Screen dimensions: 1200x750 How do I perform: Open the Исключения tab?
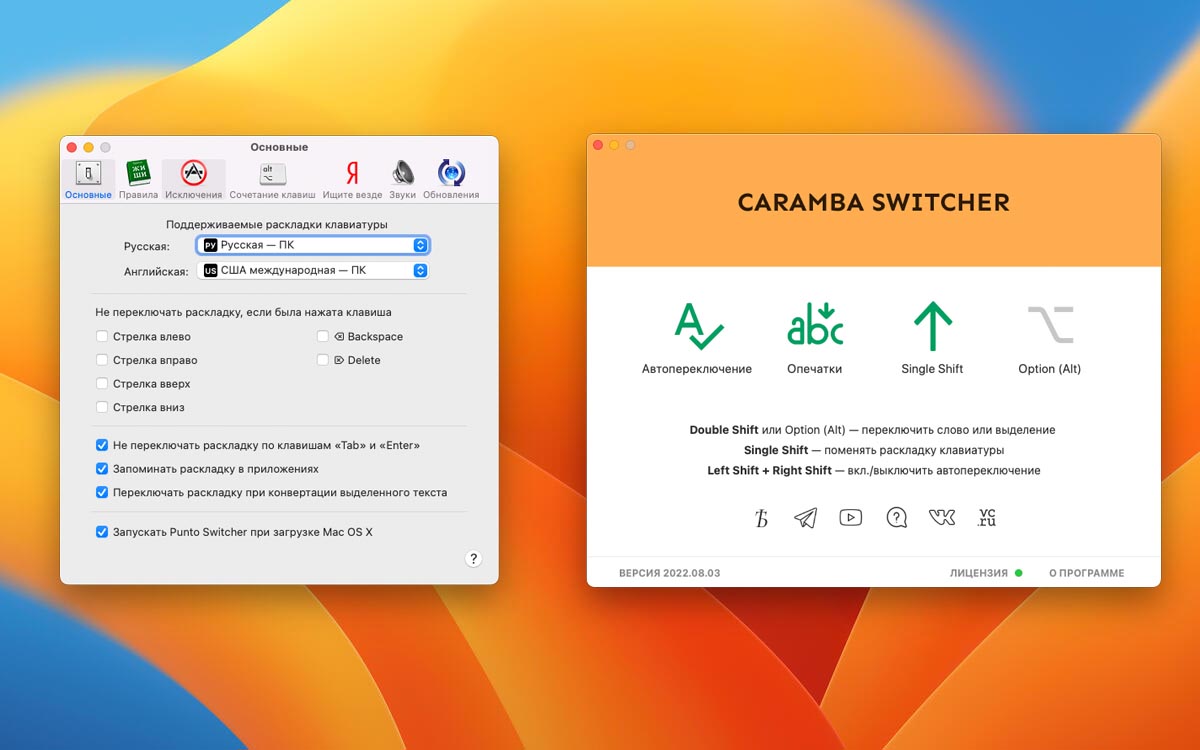194,180
